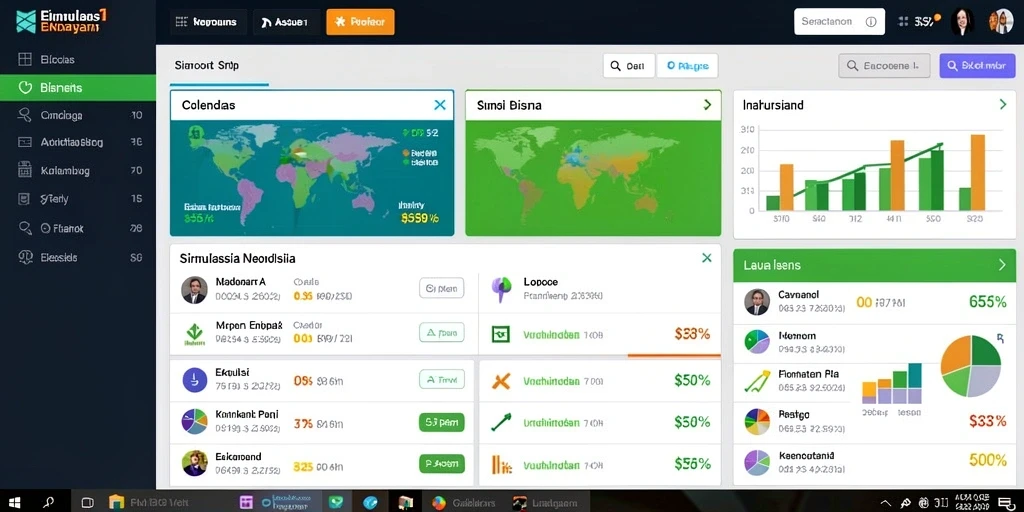The height and width of the screenshot is (512, 1024).
Task: Click the purple search button at top right
Action: click(x=978, y=66)
